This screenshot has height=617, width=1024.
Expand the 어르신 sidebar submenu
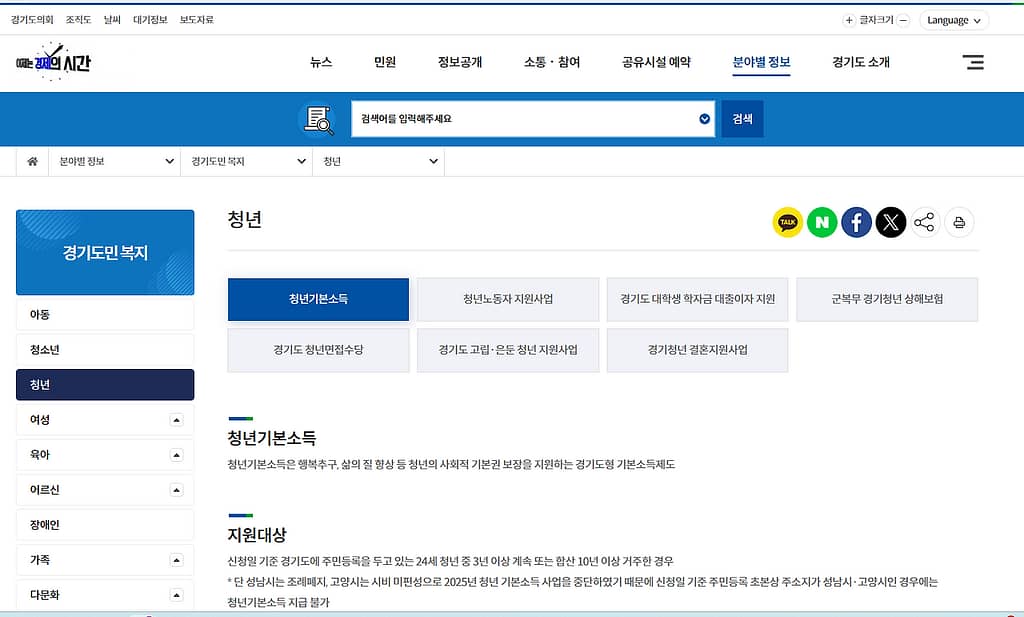click(x=177, y=490)
